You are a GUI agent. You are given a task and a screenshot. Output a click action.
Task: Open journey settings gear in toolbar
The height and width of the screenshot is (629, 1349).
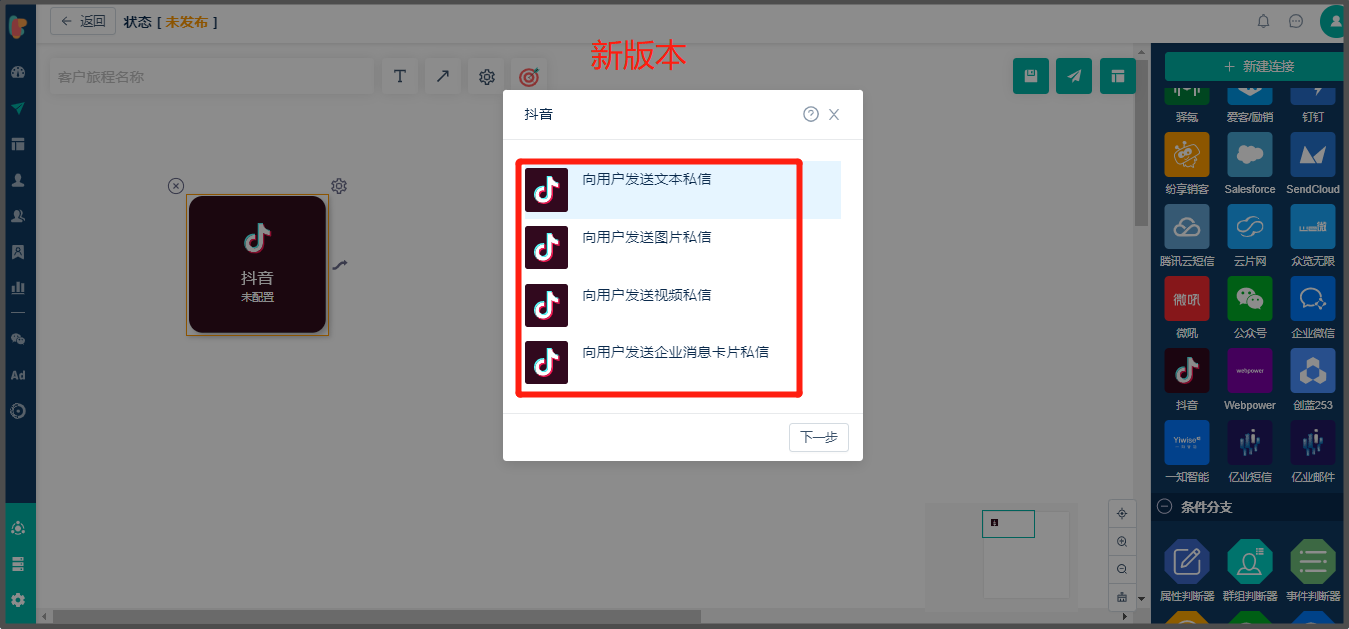[x=487, y=77]
